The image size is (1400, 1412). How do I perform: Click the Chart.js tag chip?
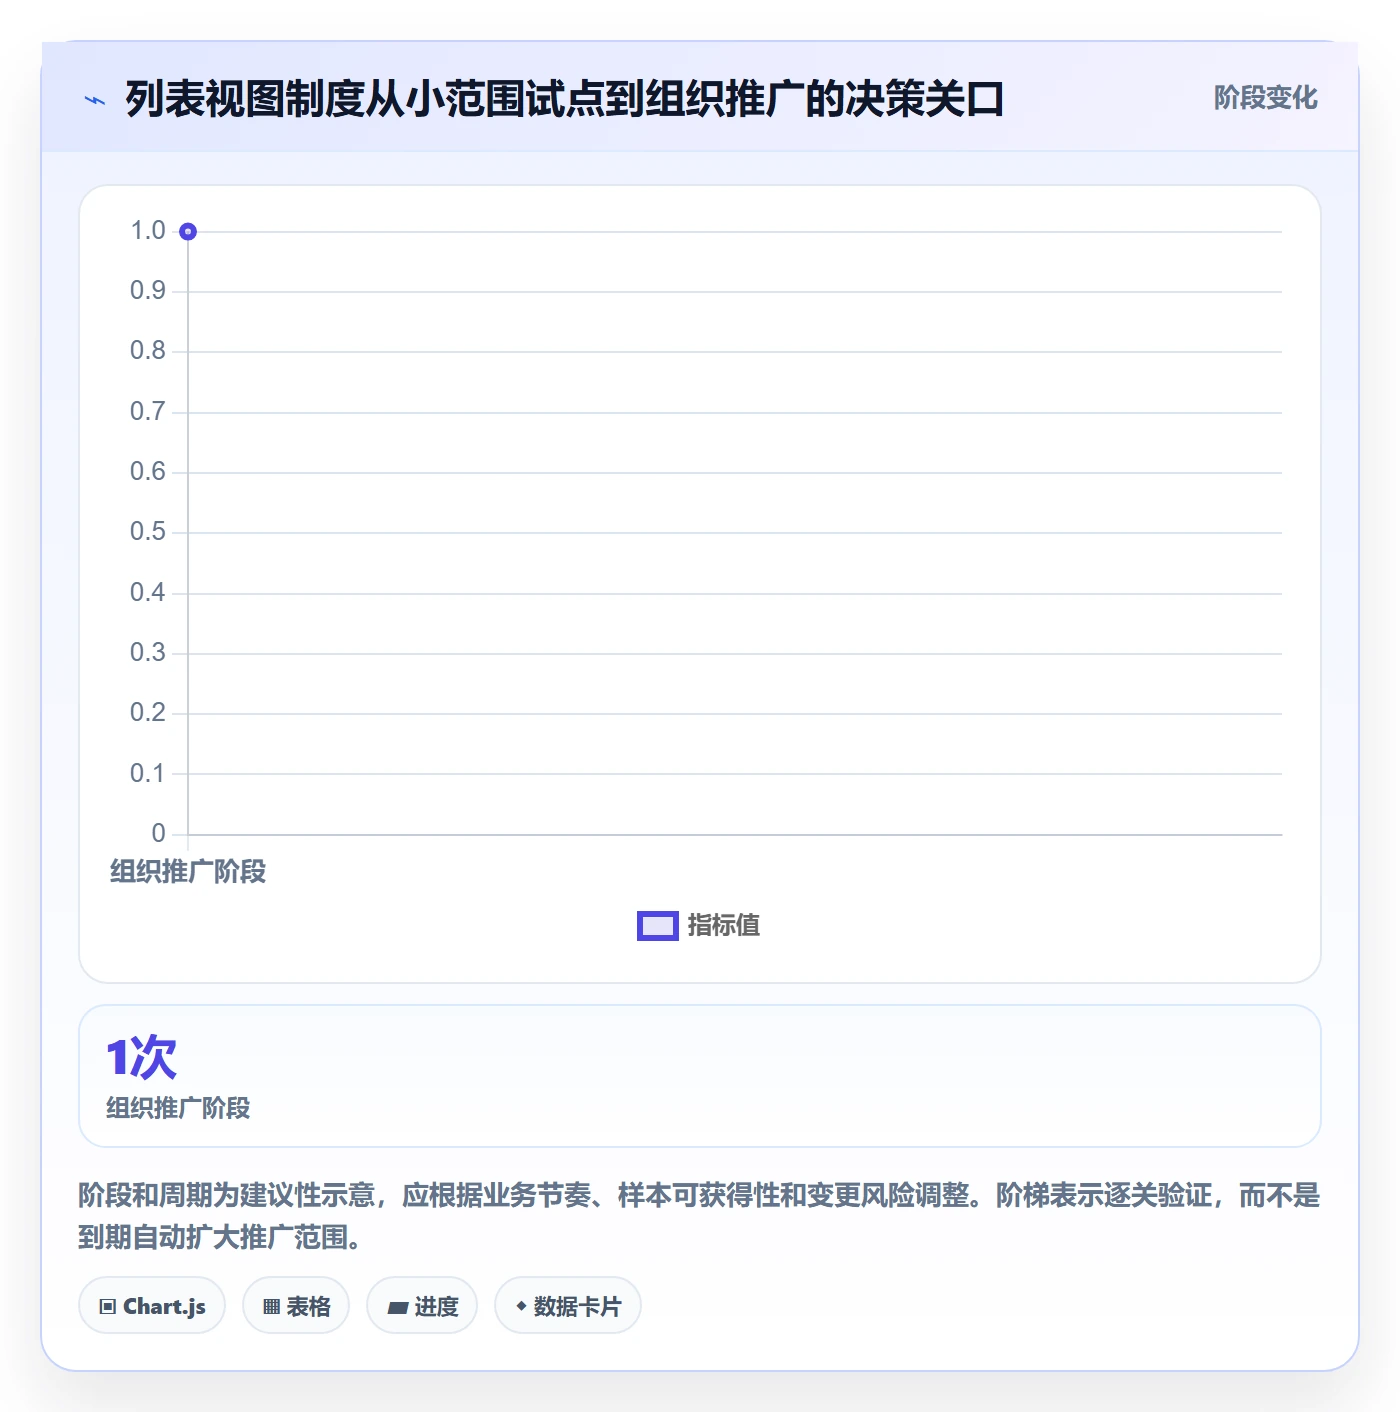(152, 1306)
